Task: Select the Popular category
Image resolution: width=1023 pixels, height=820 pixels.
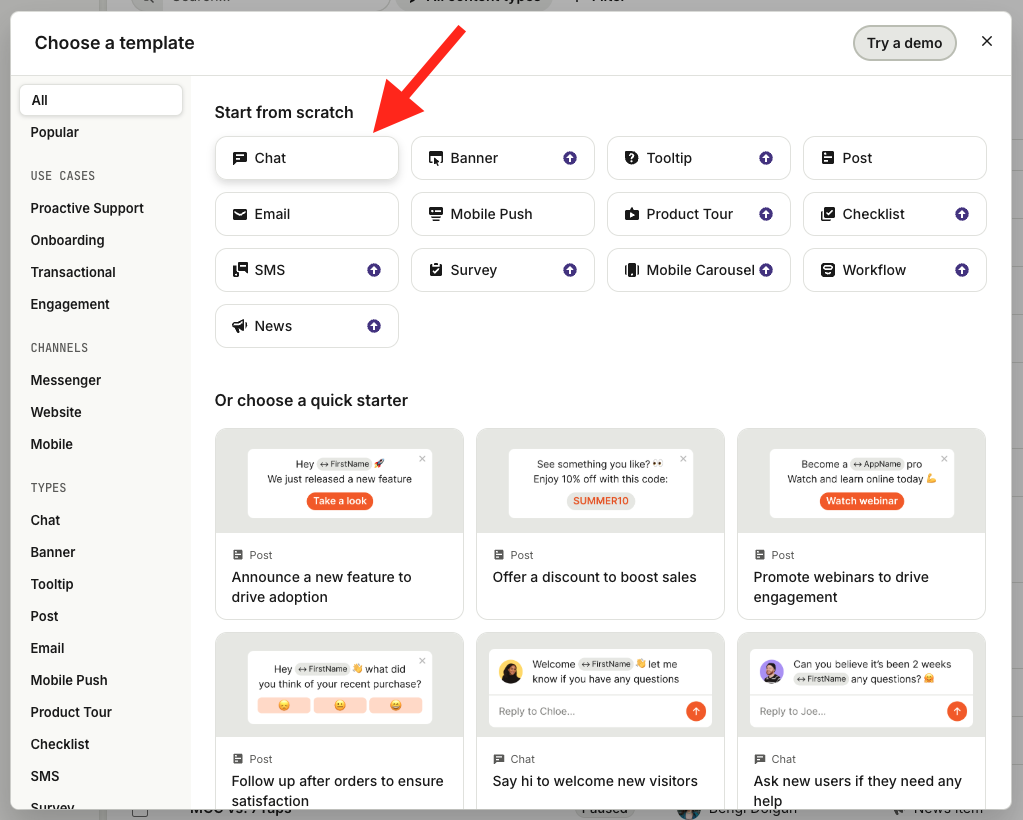Action: pos(55,132)
